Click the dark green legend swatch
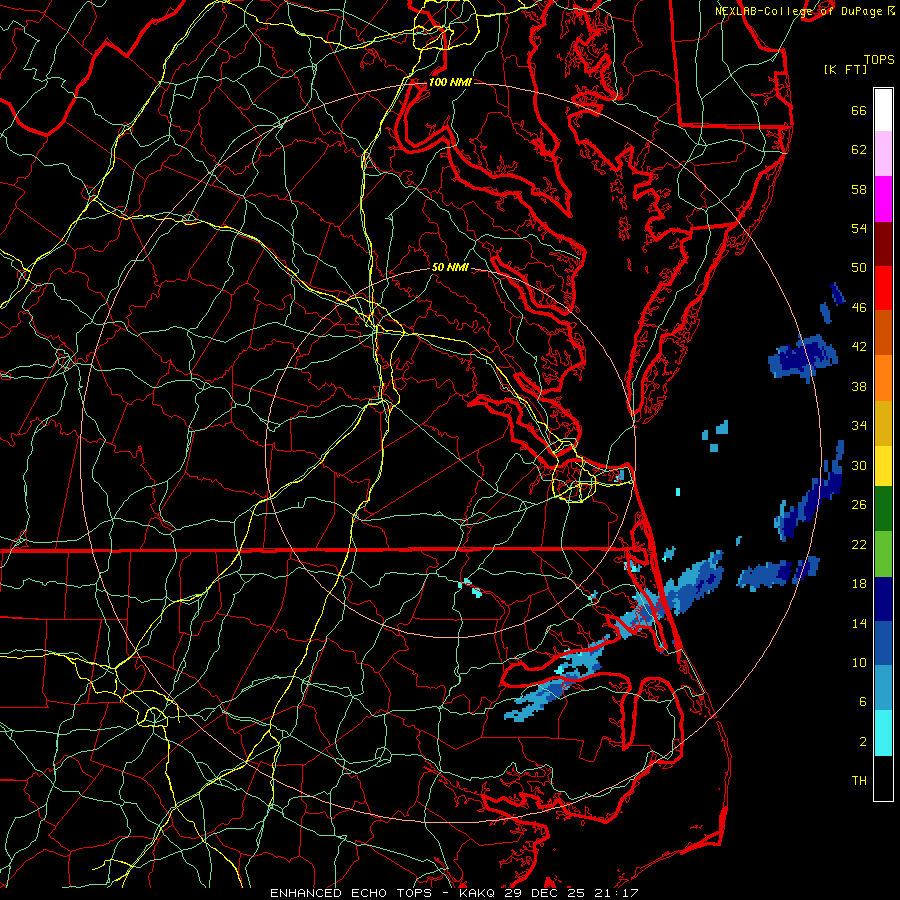Viewport: 900px width, 900px height. (x=883, y=508)
